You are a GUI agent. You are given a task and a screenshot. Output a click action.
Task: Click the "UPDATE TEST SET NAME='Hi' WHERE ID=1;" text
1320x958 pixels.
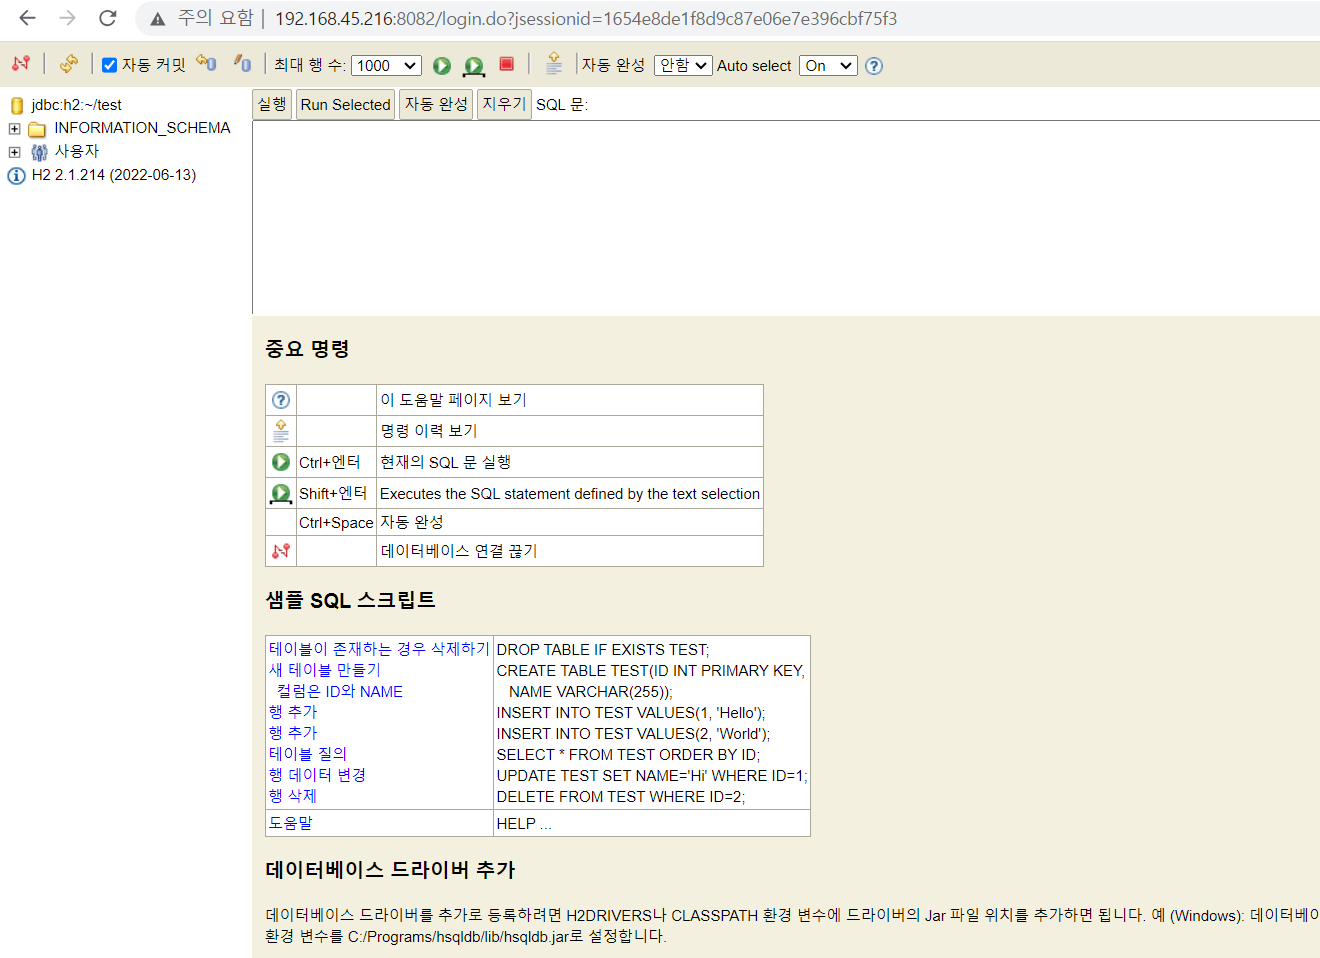[x=652, y=776]
